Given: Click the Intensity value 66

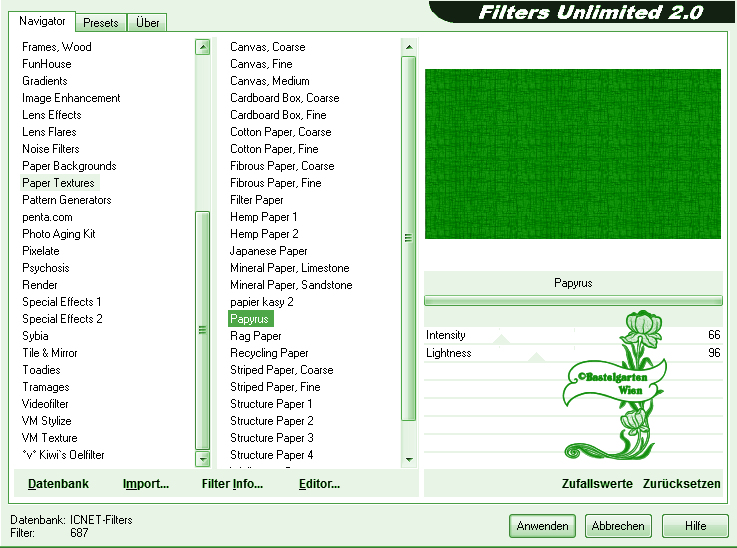Looking at the screenshot, I should point(714,335).
